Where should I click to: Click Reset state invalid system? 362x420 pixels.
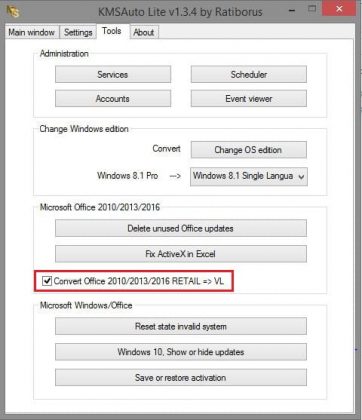(x=181, y=326)
